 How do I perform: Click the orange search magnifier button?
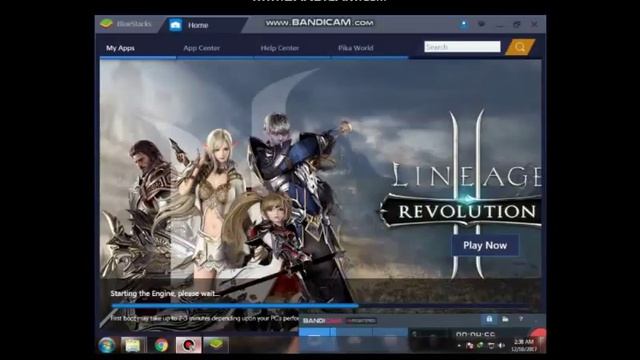520,47
